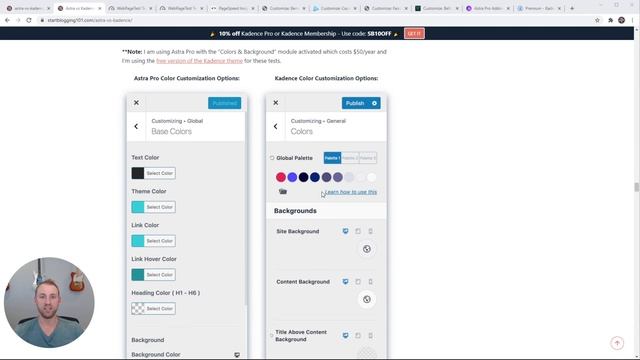This screenshot has height=360, width=640.
Task: Pick the bright blue-violet palette circle
Action: pyautogui.click(x=292, y=177)
